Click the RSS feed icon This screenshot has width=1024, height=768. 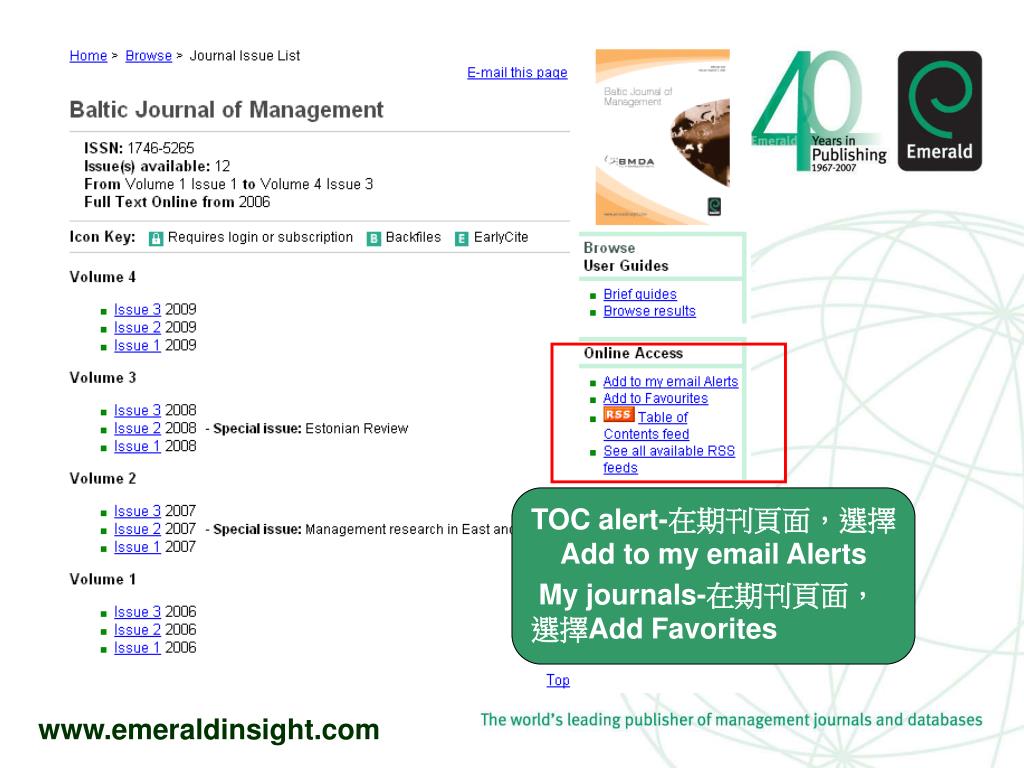(x=618, y=415)
